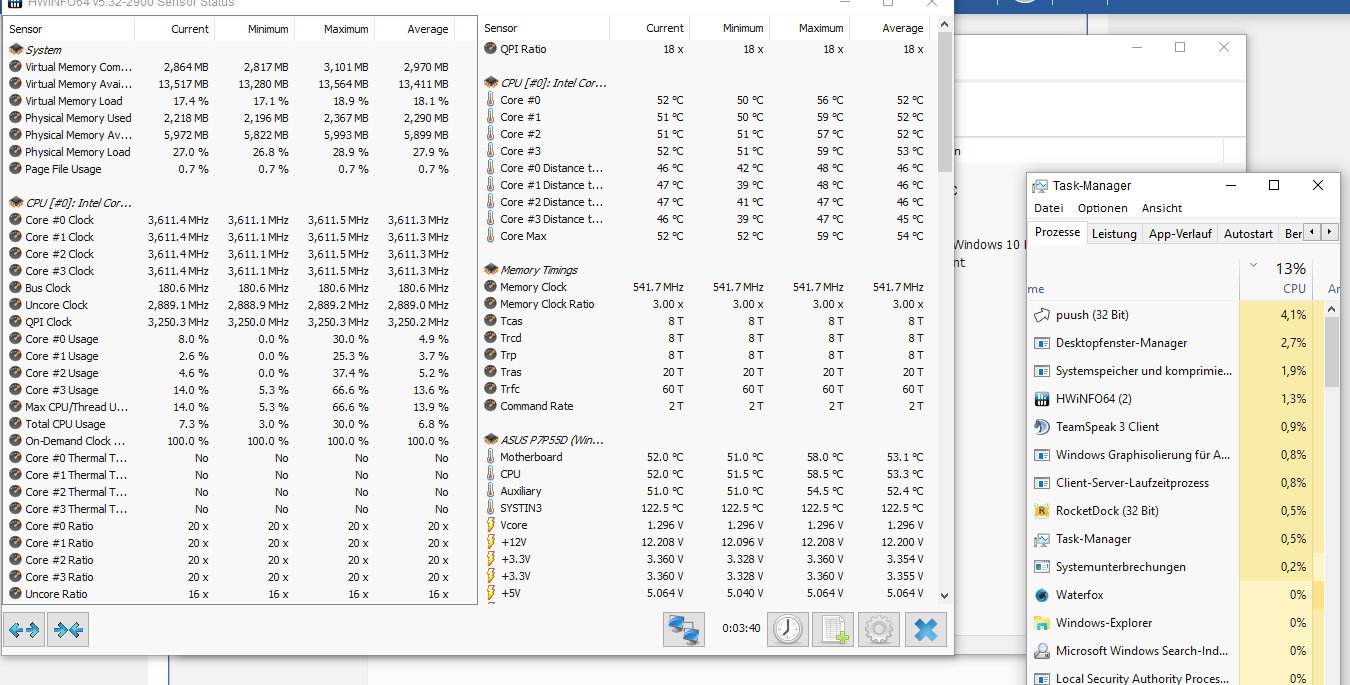Click the TeamSpeak 3 Client icon
Viewport: 1350px width, 685px height.
(x=1042, y=427)
